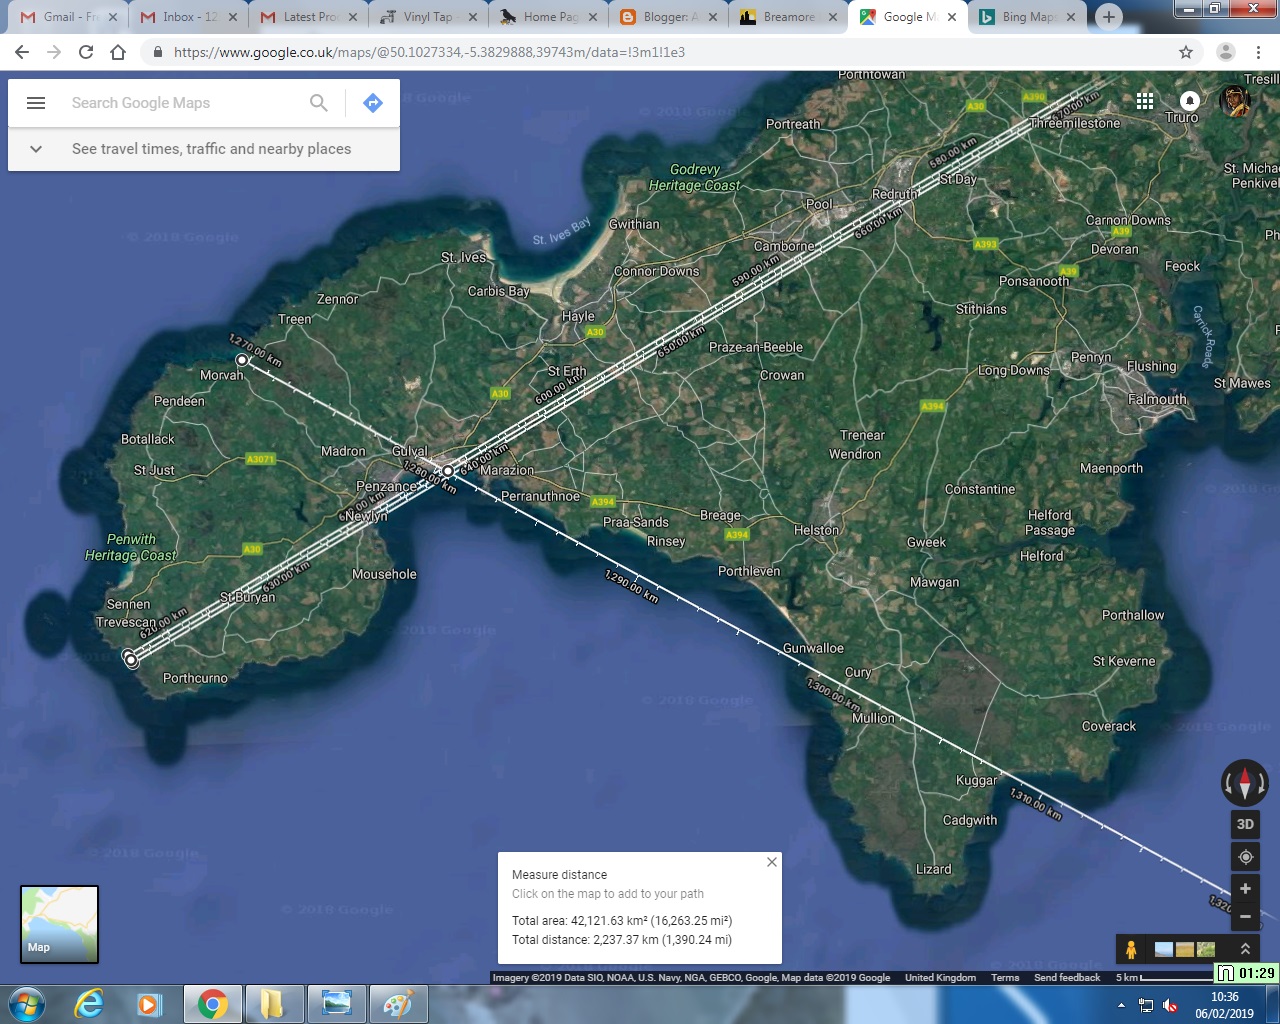Open the Google Maps hamburger menu

36,102
